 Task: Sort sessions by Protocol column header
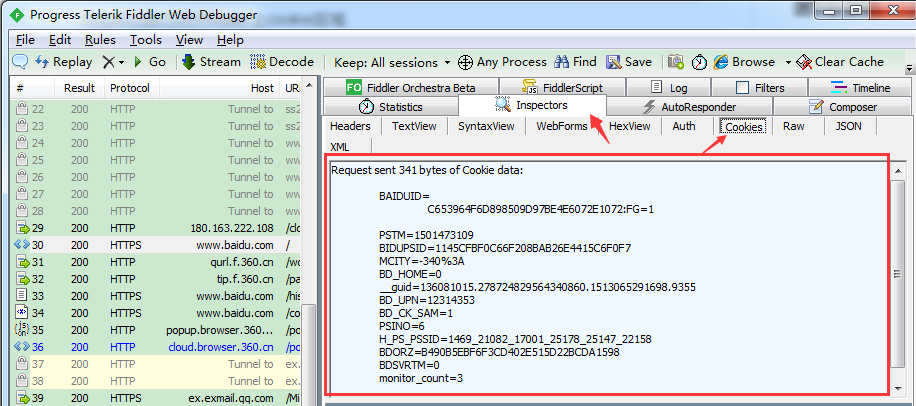tap(130, 88)
